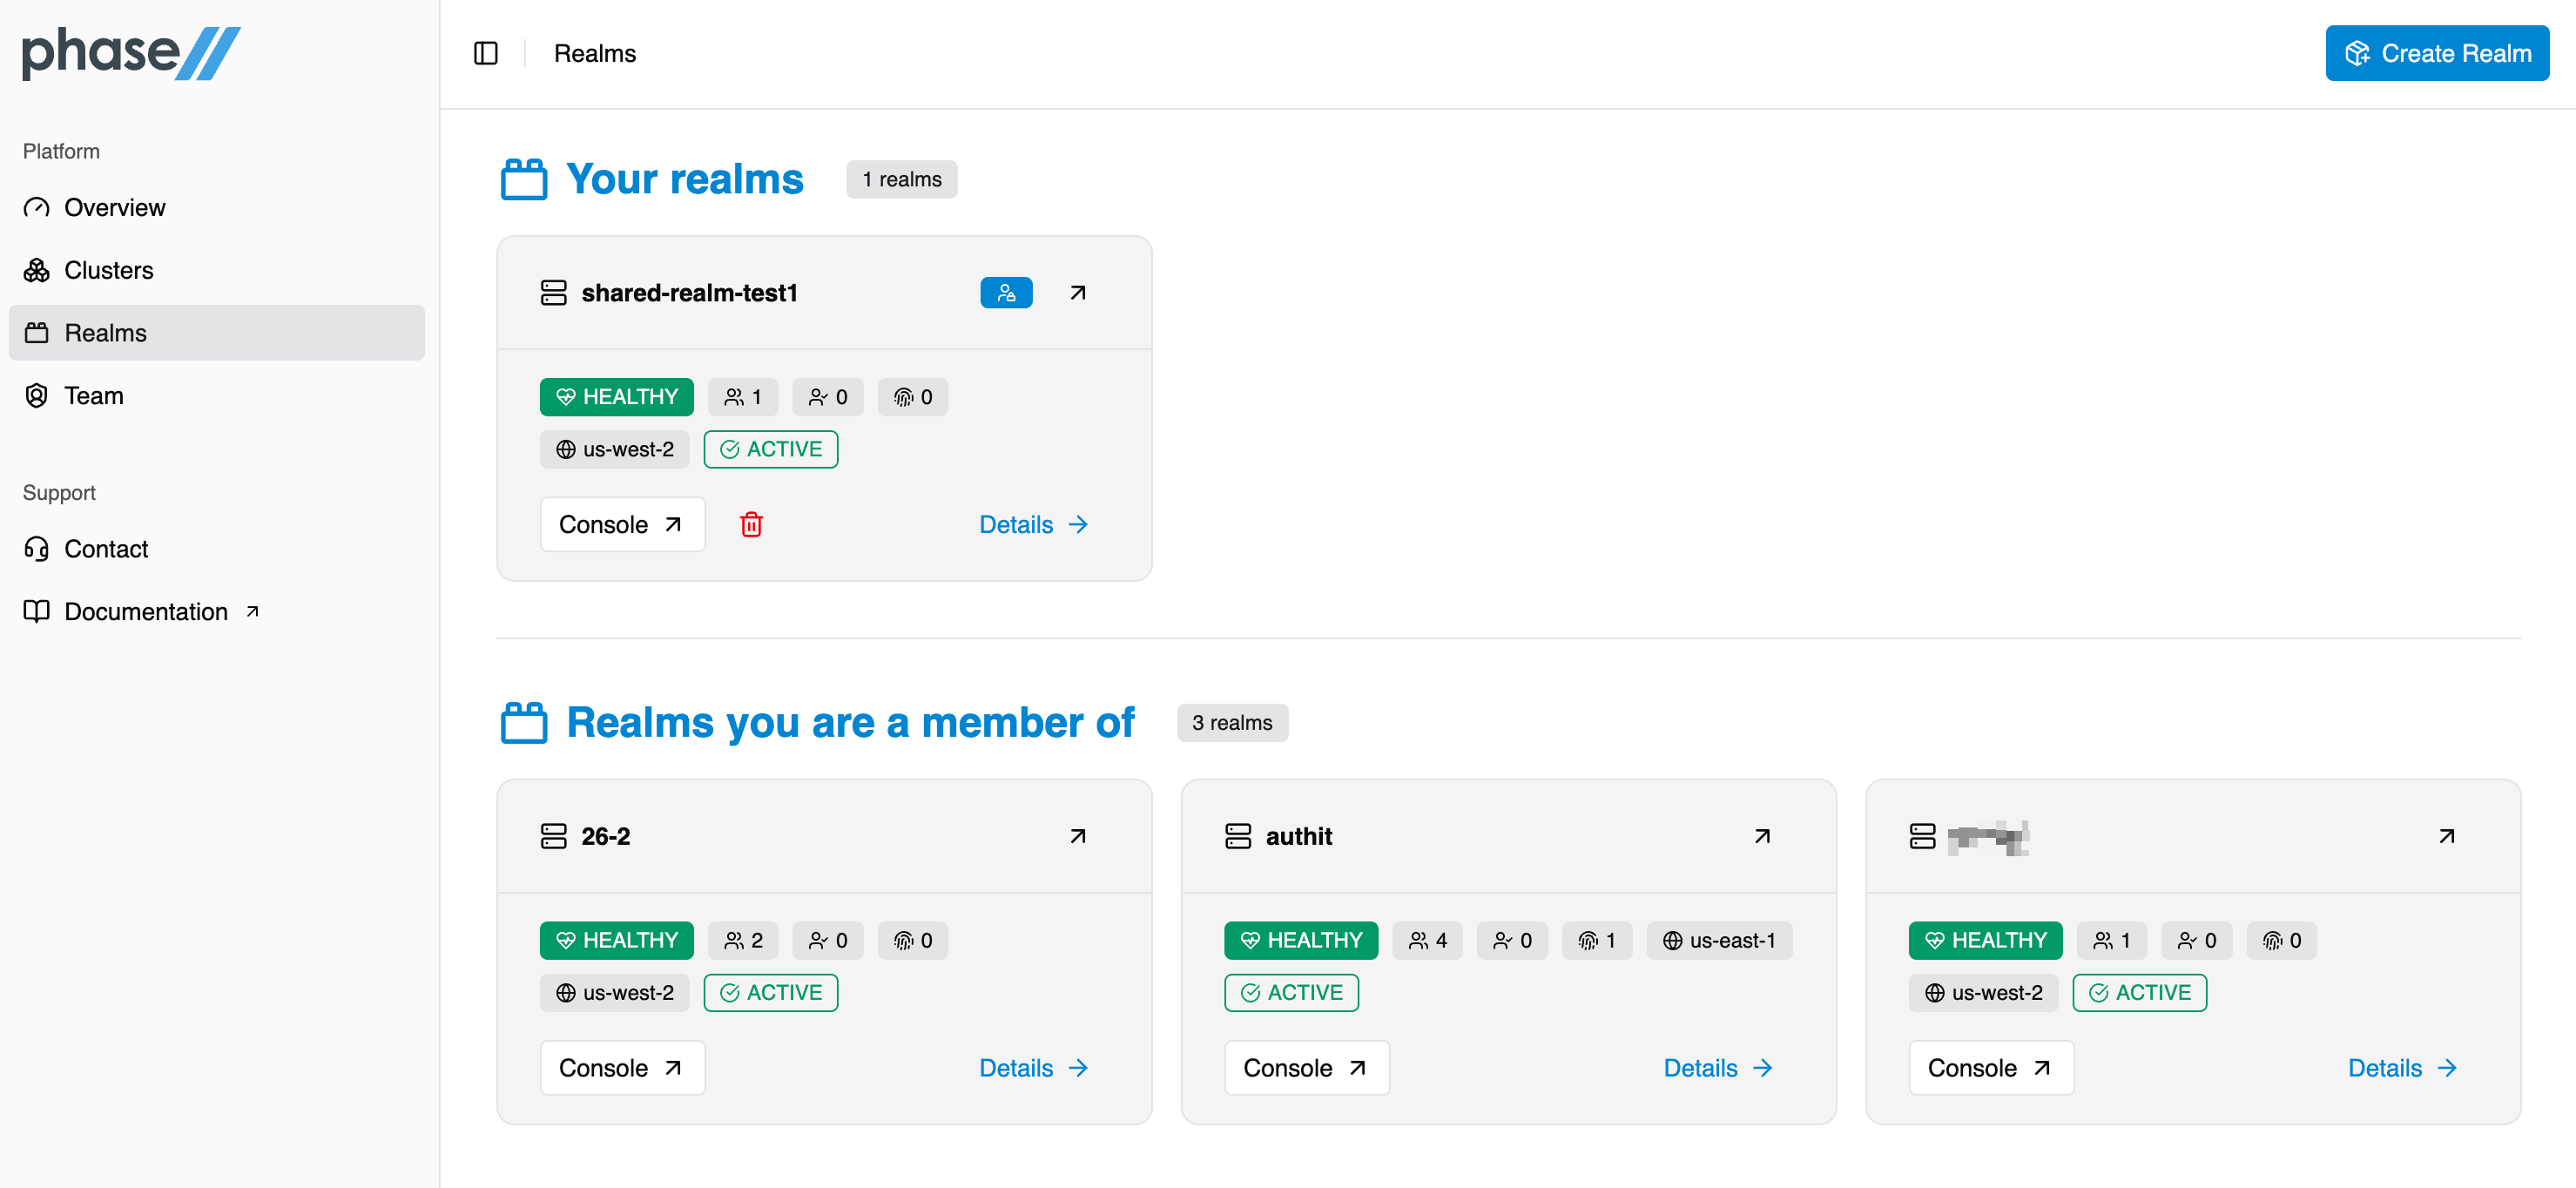Click ACTIVE status badge on 26-2 realm
Screen dimensions: 2576x1188
pos(770,992)
